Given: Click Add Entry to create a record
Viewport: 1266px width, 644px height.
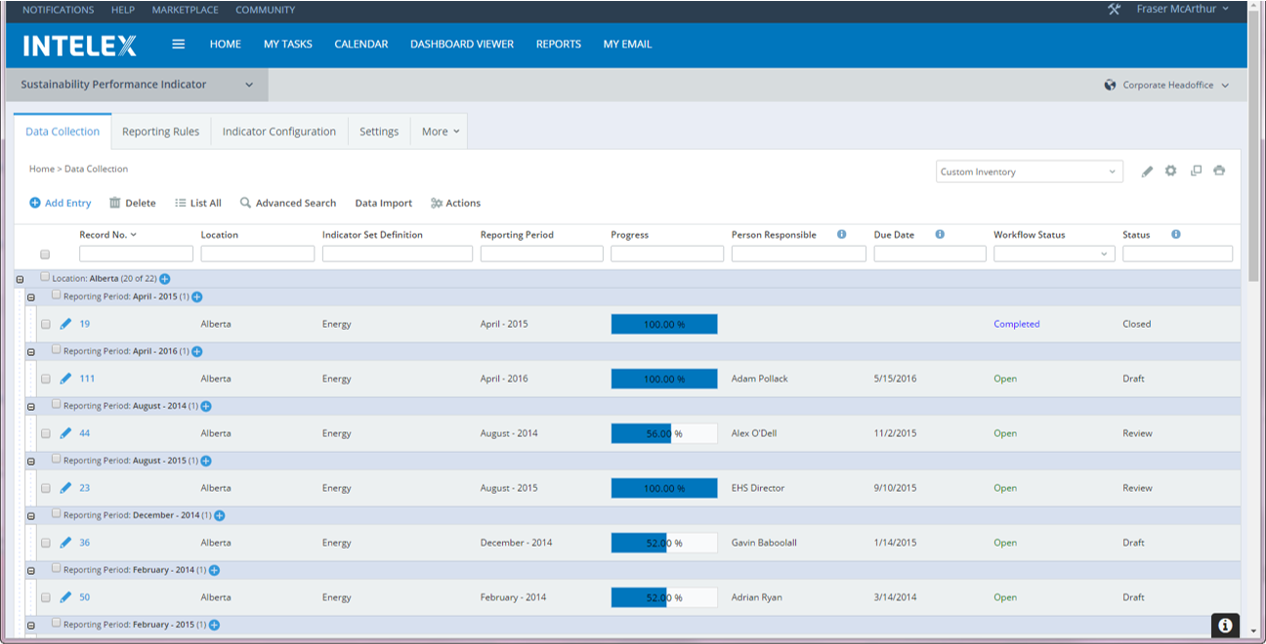Looking at the screenshot, I should (60, 203).
